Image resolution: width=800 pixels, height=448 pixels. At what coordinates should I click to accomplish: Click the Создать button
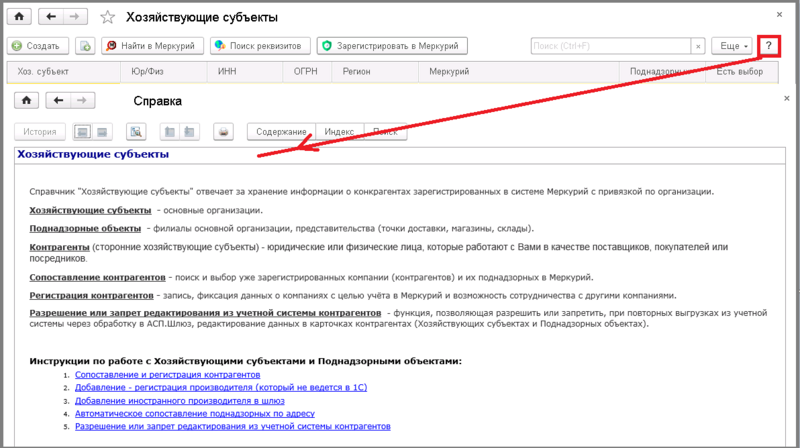click(x=37, y=46)
